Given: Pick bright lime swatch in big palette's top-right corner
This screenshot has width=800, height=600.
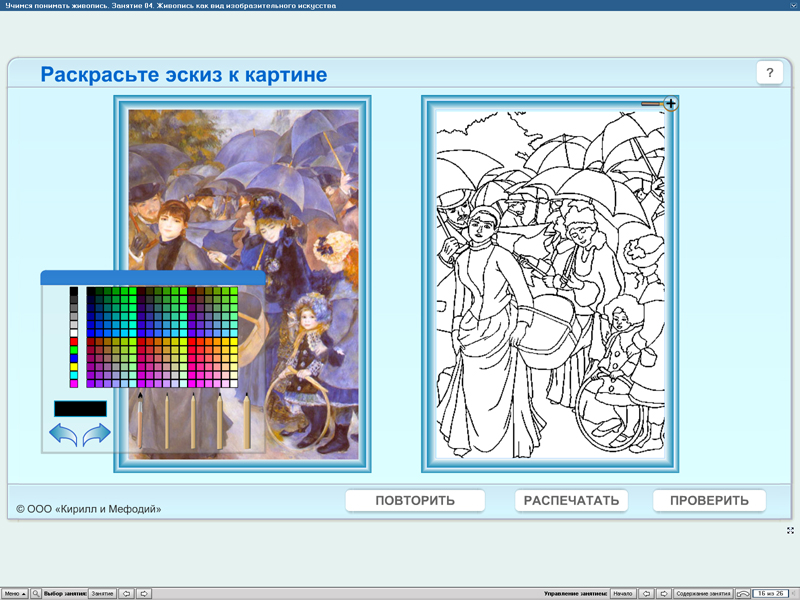Looking at the screenshot, I should click(234, 291).
